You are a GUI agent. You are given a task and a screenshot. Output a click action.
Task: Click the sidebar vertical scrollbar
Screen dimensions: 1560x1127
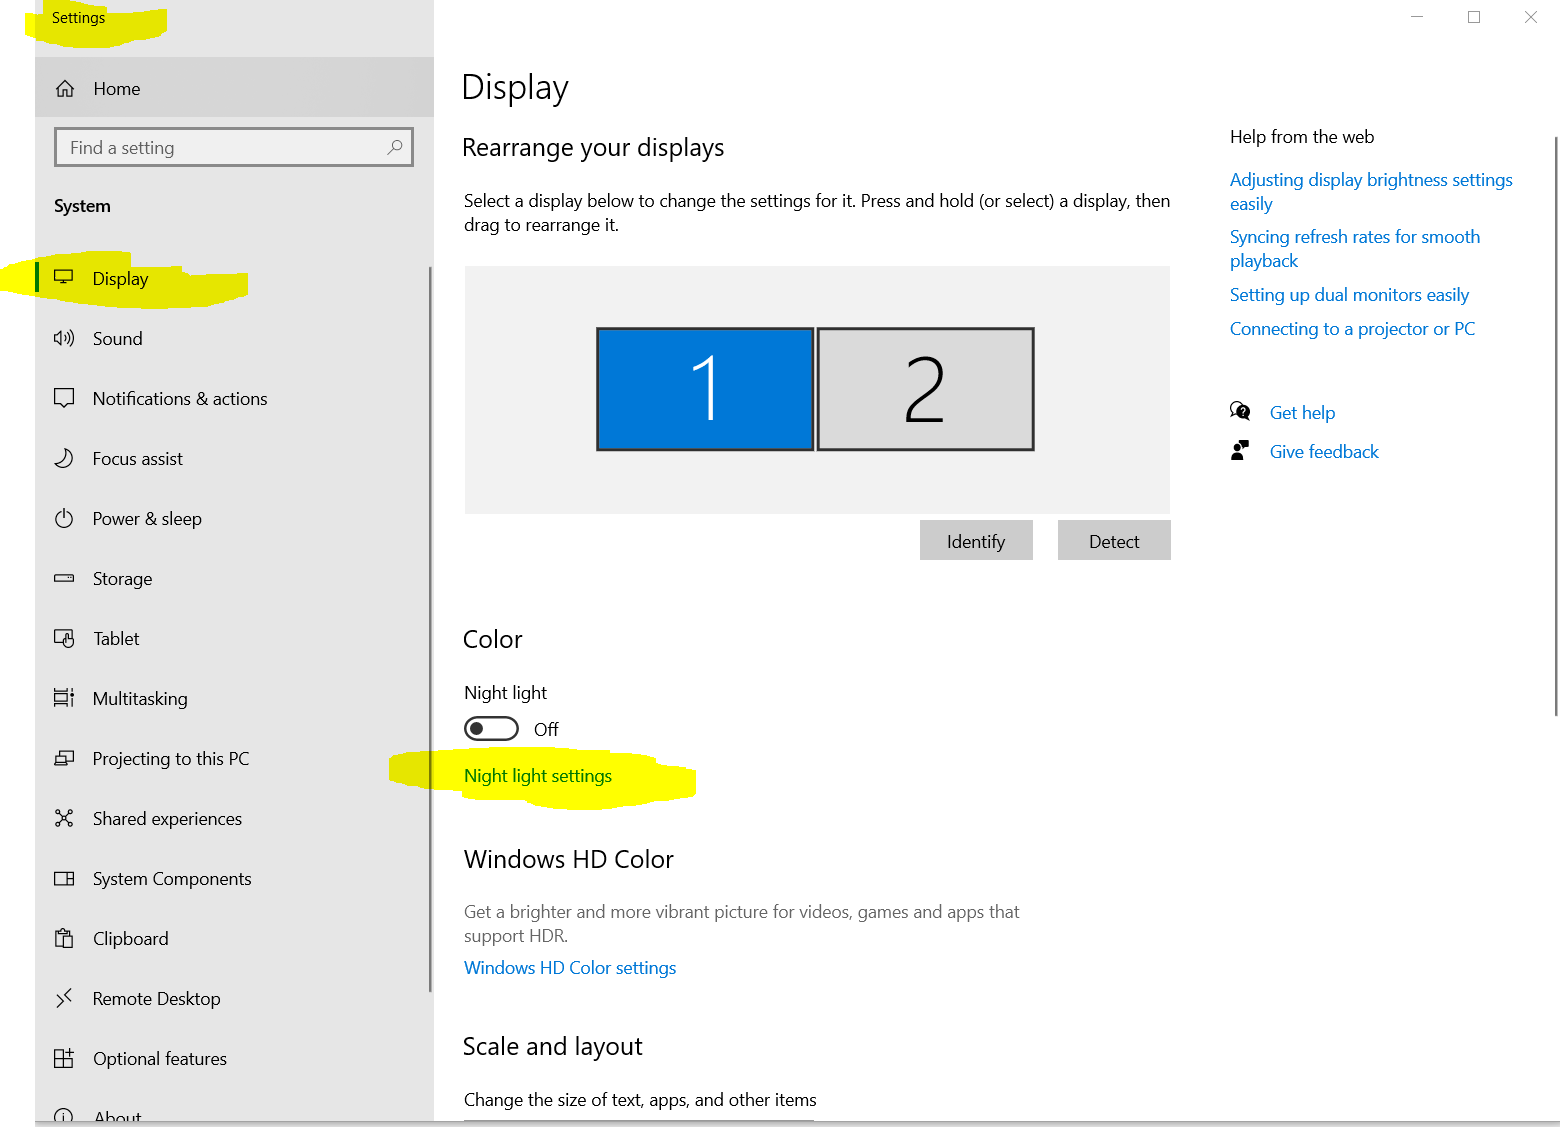coord(430,630)
